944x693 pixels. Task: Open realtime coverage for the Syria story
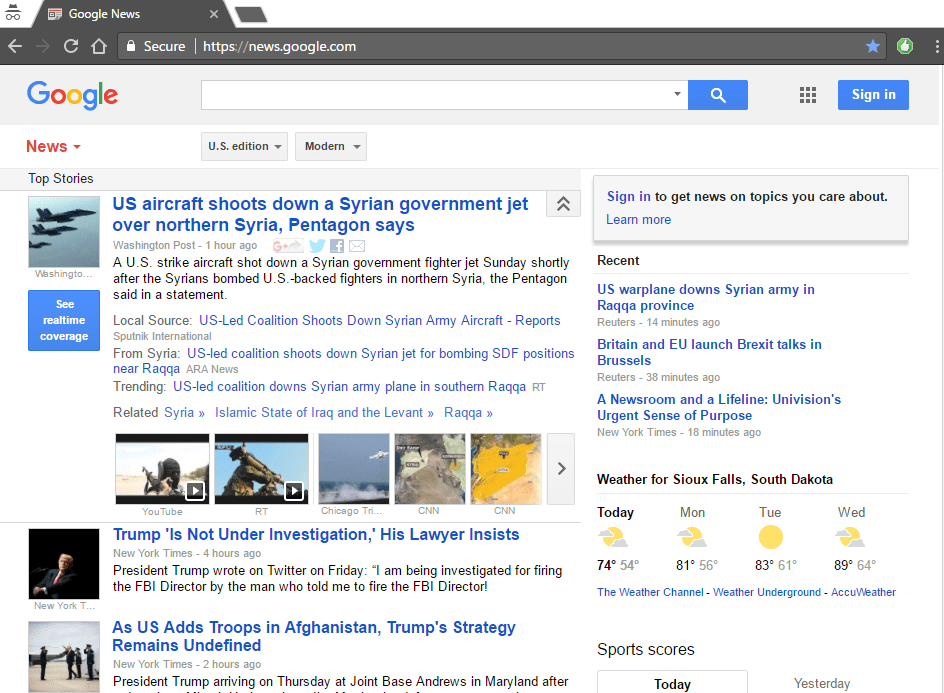pyautogui.click(x=64, y=320)
